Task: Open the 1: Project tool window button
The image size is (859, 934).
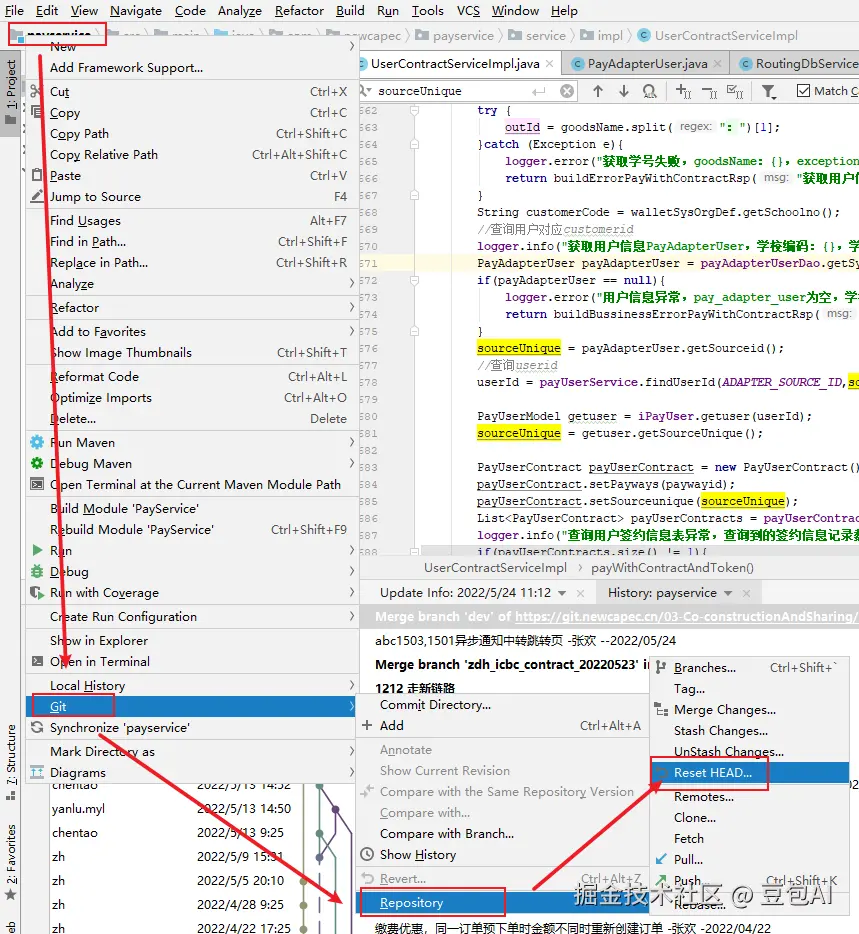Action: pos(11,93)
